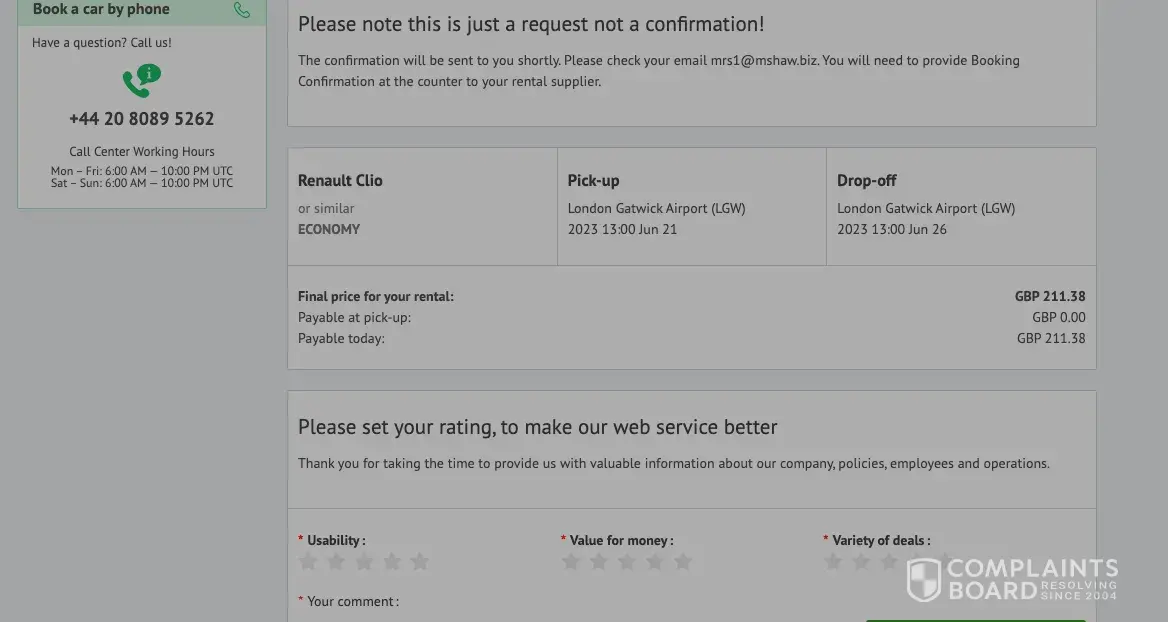Click the Complaints Board shield logo
The image size is (1168, 622).
pos(924,579)
